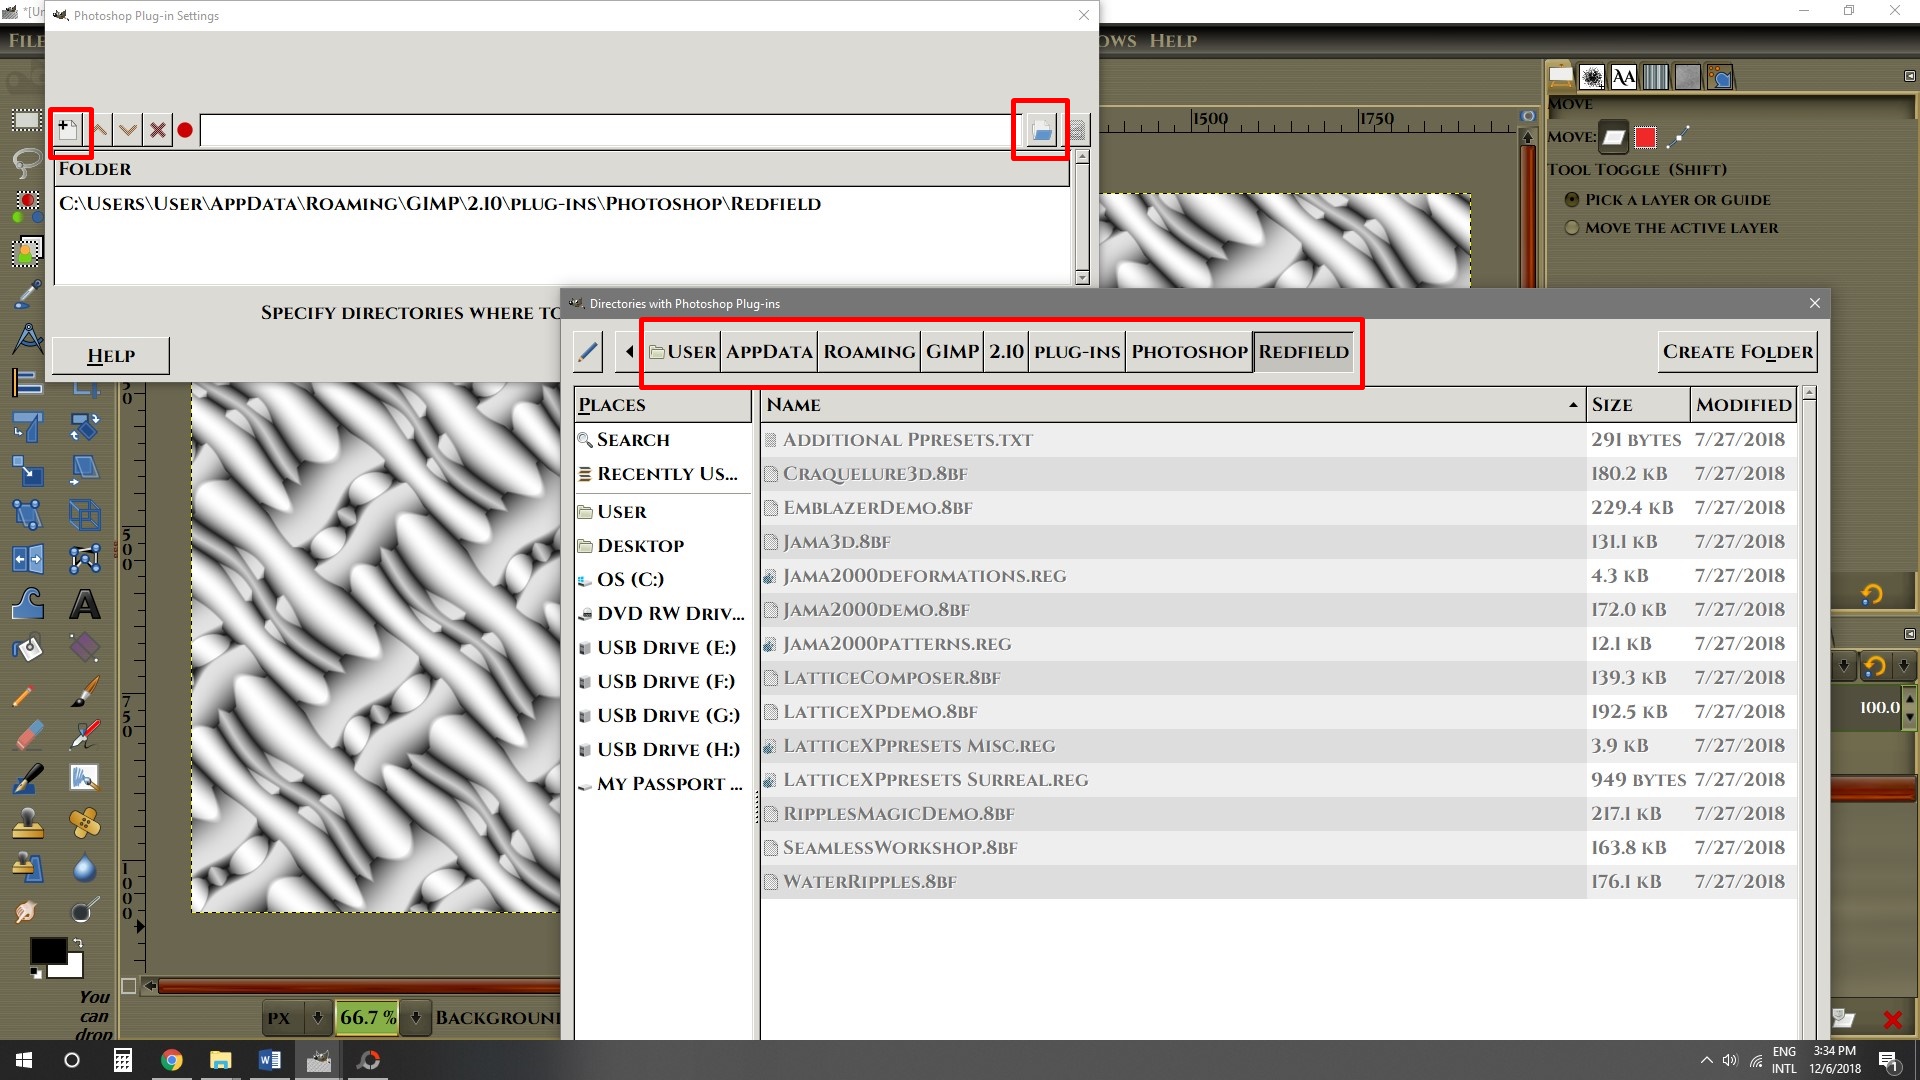Activate the Color Picker eyedropper tool
This screenshot has height=1080, width=1920.
click(27, 294)
